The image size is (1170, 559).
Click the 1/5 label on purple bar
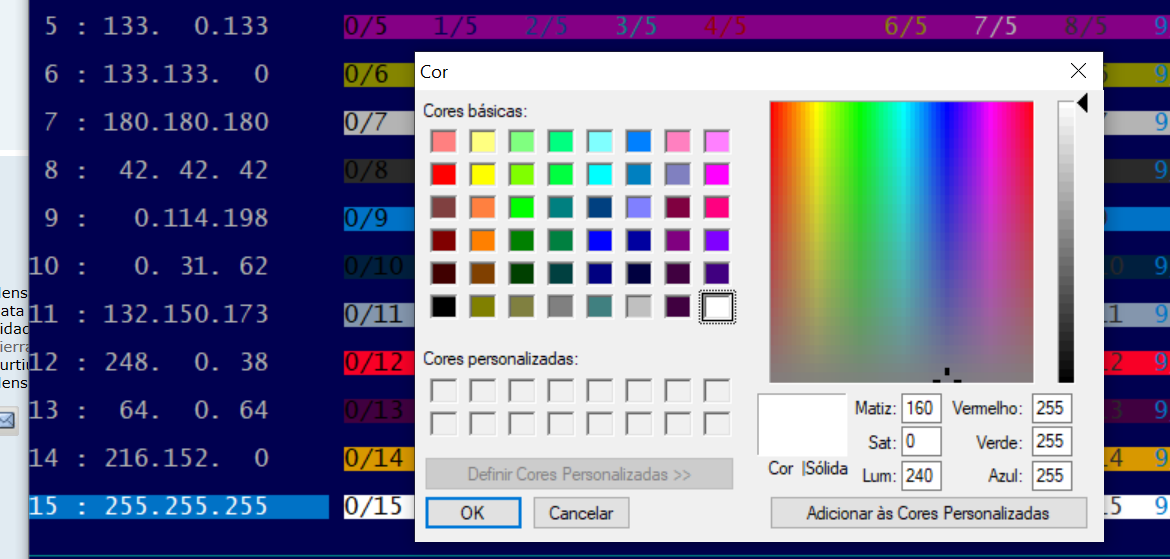pyautogui.click(x=456, y=27)
